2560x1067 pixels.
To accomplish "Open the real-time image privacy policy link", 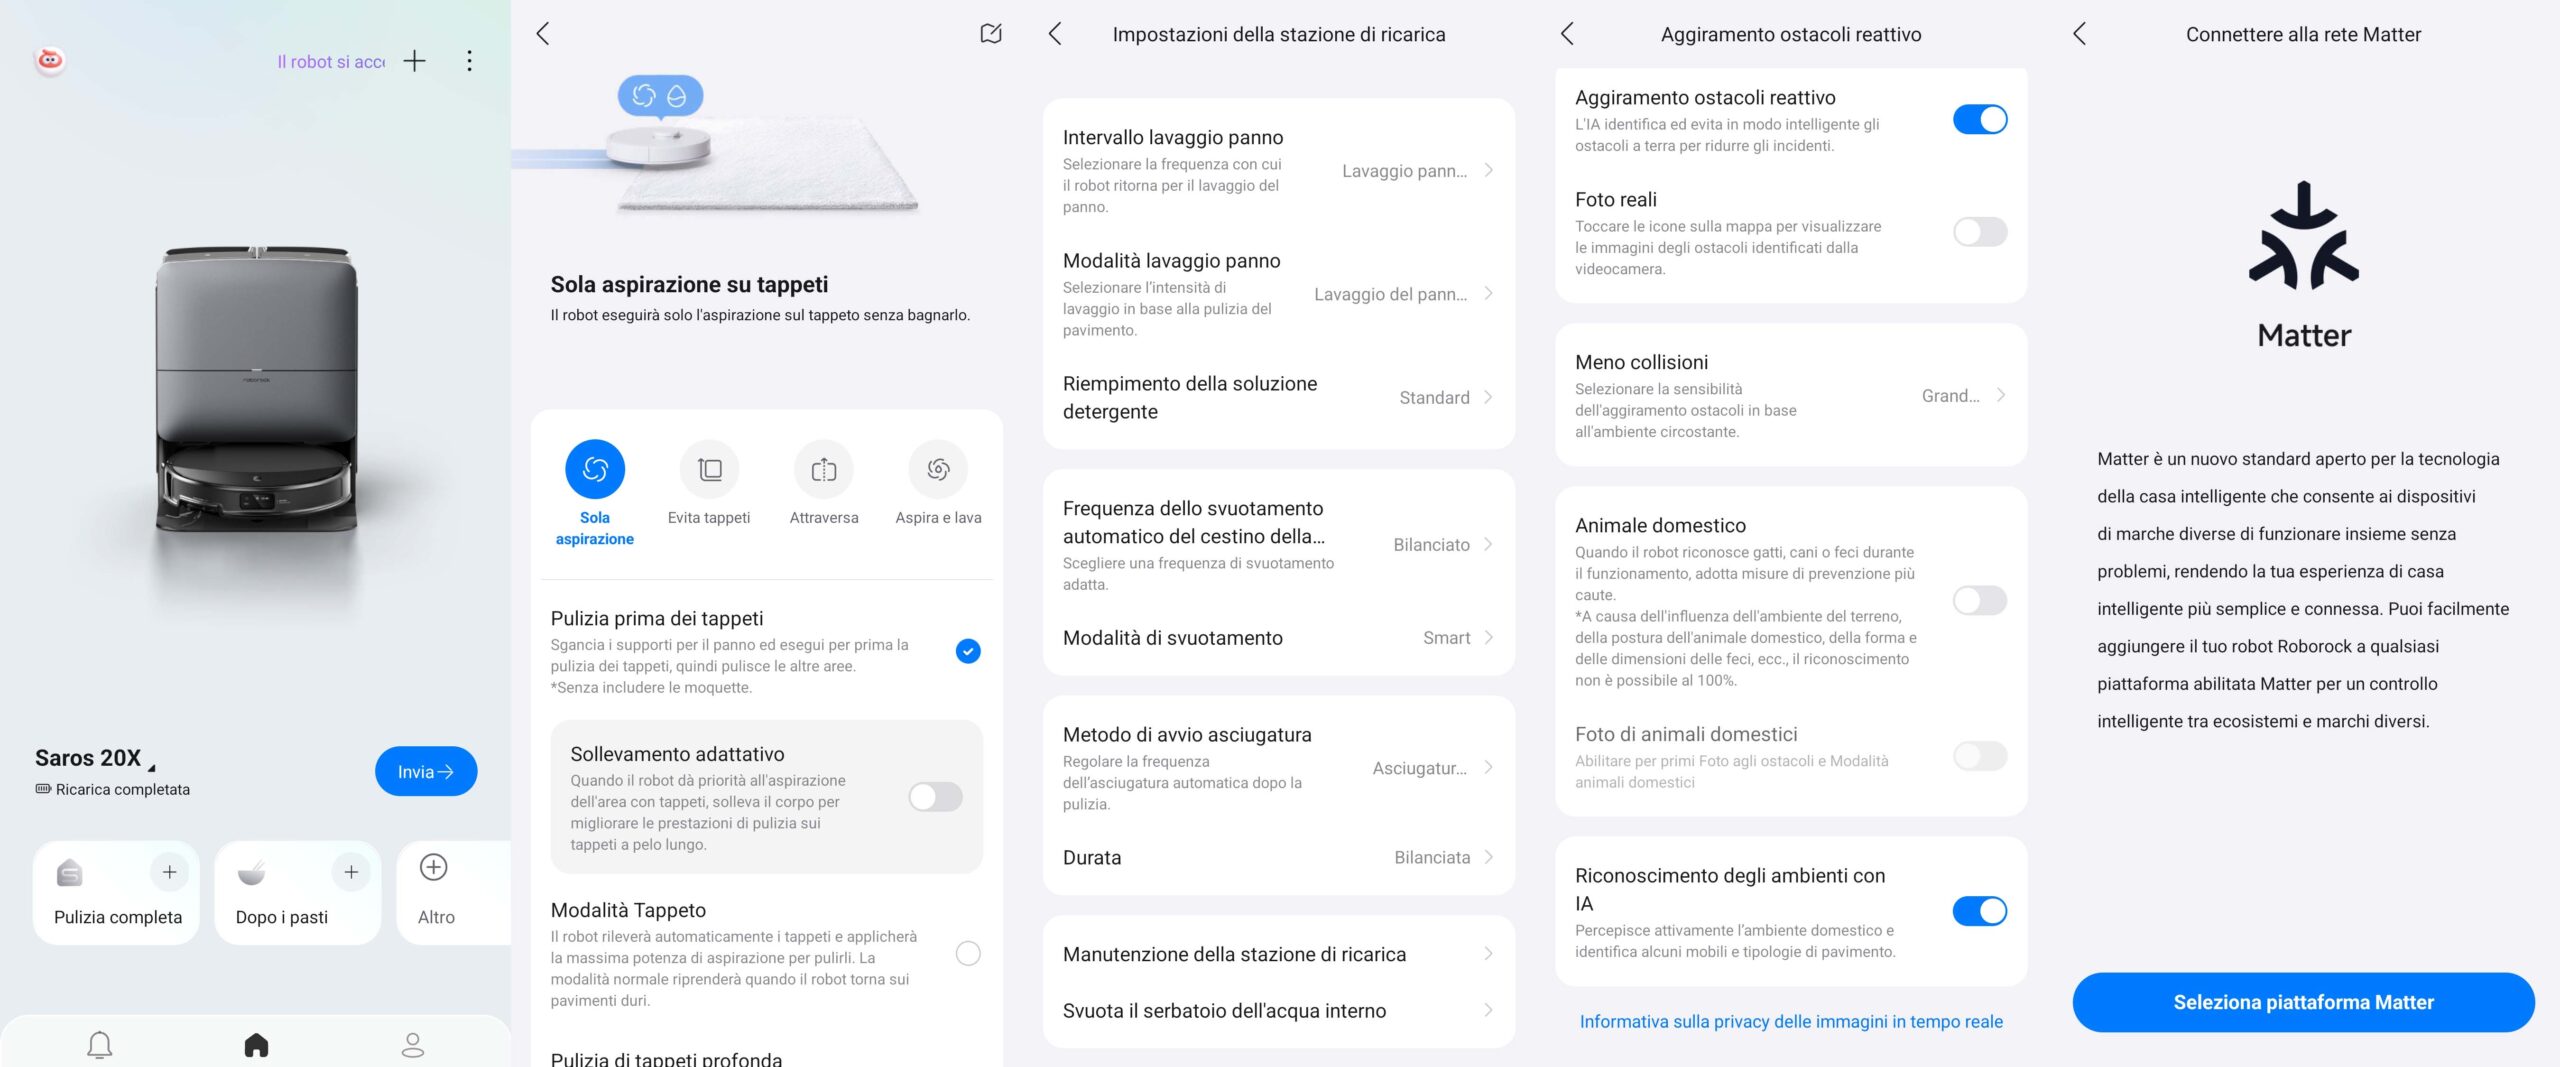I will click(1790, 1021).
